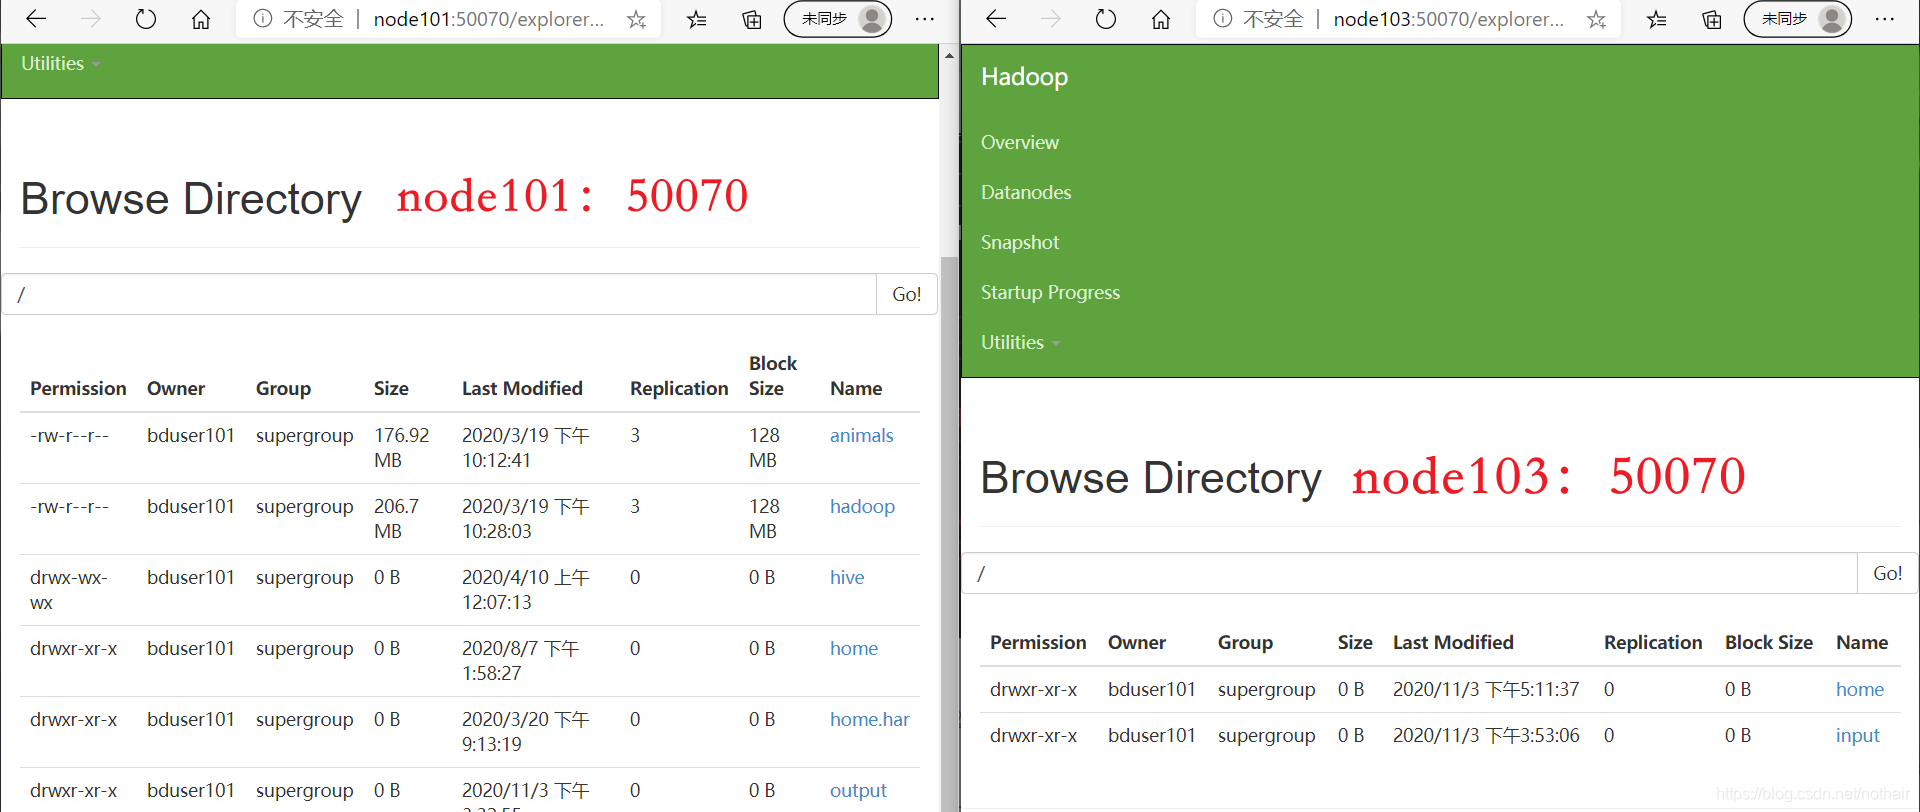This screenshot has width=1920, height=812.
Task: Click Permission column header in node103 table
Action: (x=1038, y=642)
